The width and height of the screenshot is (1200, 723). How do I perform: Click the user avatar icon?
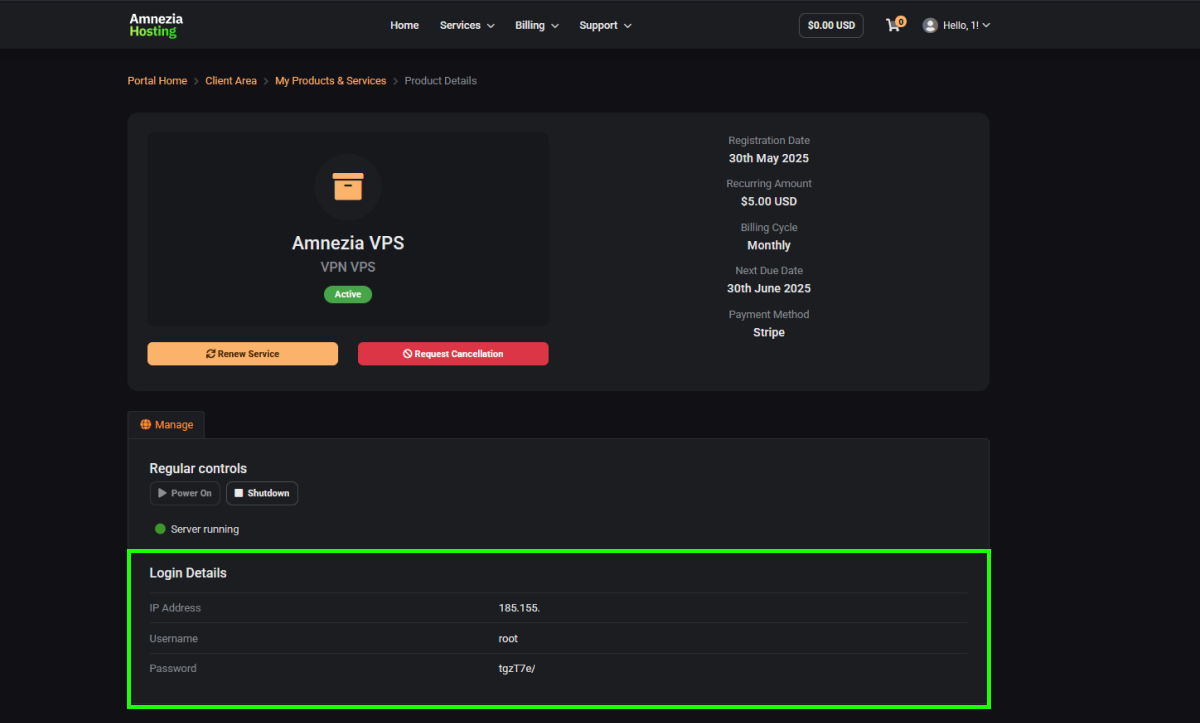930,25
